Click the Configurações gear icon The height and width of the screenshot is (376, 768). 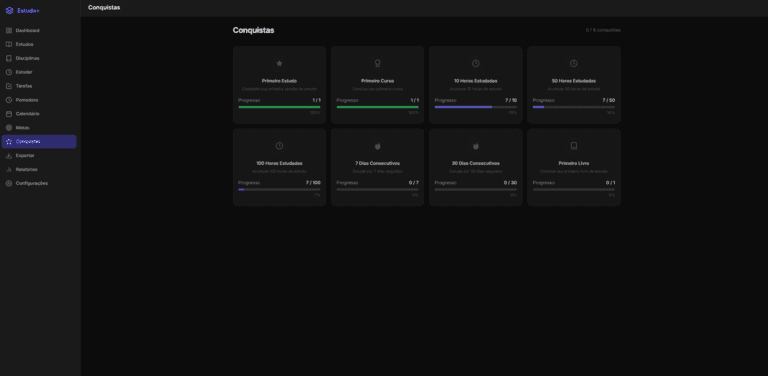click(9, 183)
